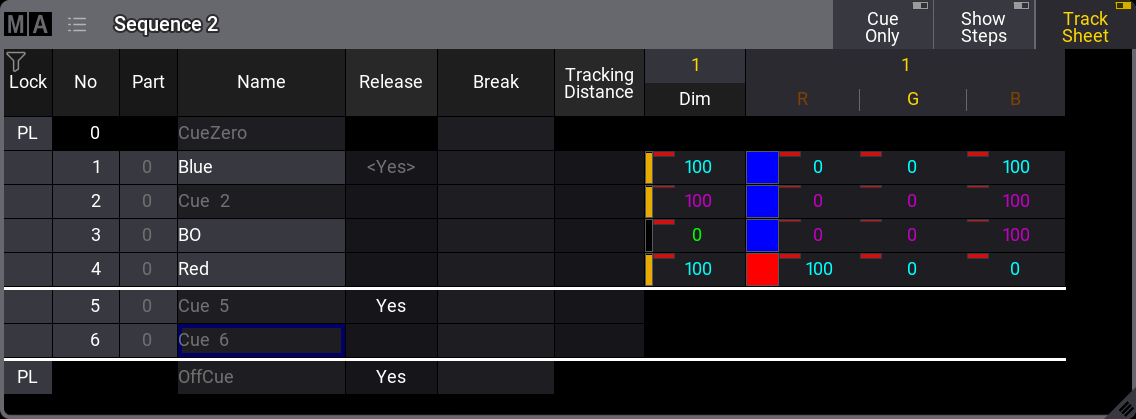Click the Dim value 0 for BO cue
The width and height of the screenshot is (1136, 419).
click(x=697, y=236)
